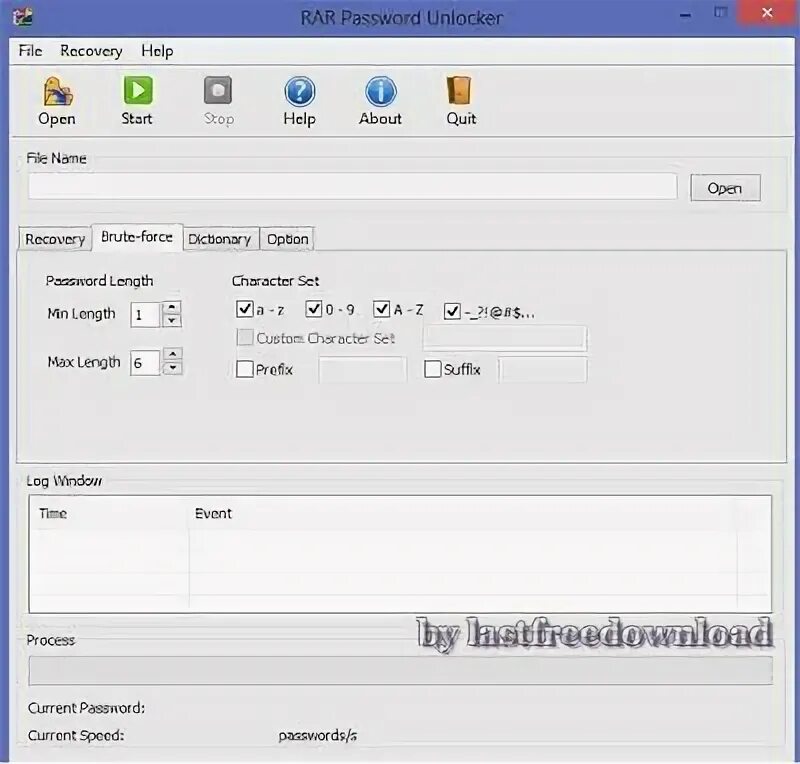800x764 pixels.
Task: Click the Open toolbar icon
Action: point(58,91)
